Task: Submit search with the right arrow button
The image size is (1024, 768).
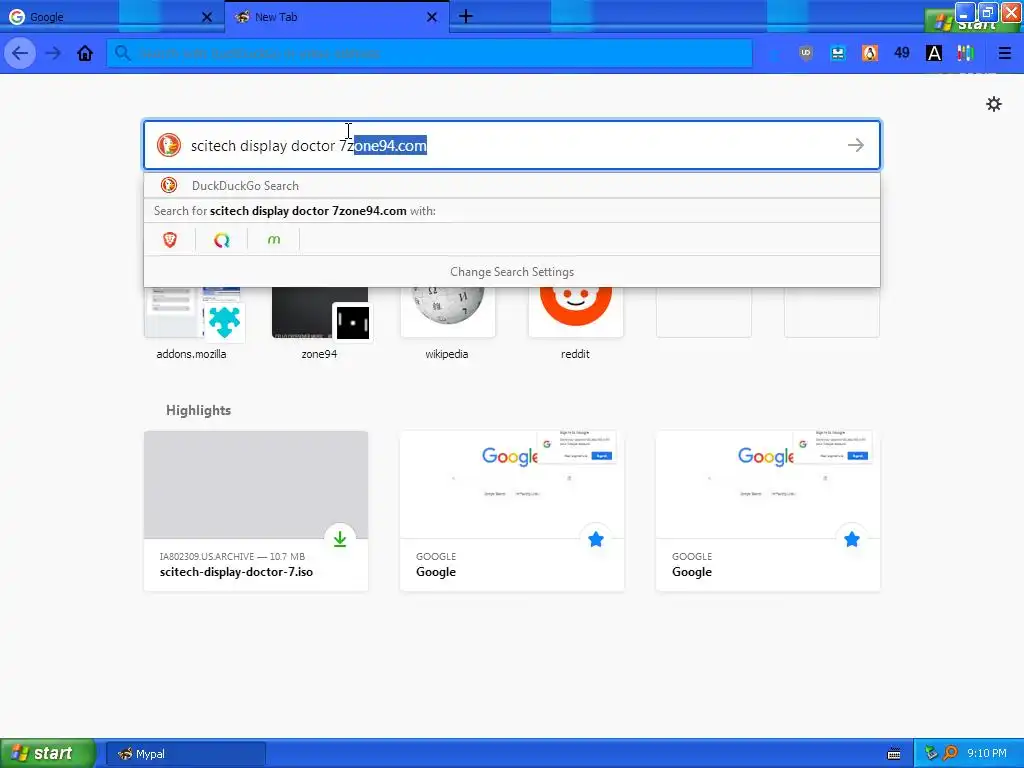Action: pos(856,145)
